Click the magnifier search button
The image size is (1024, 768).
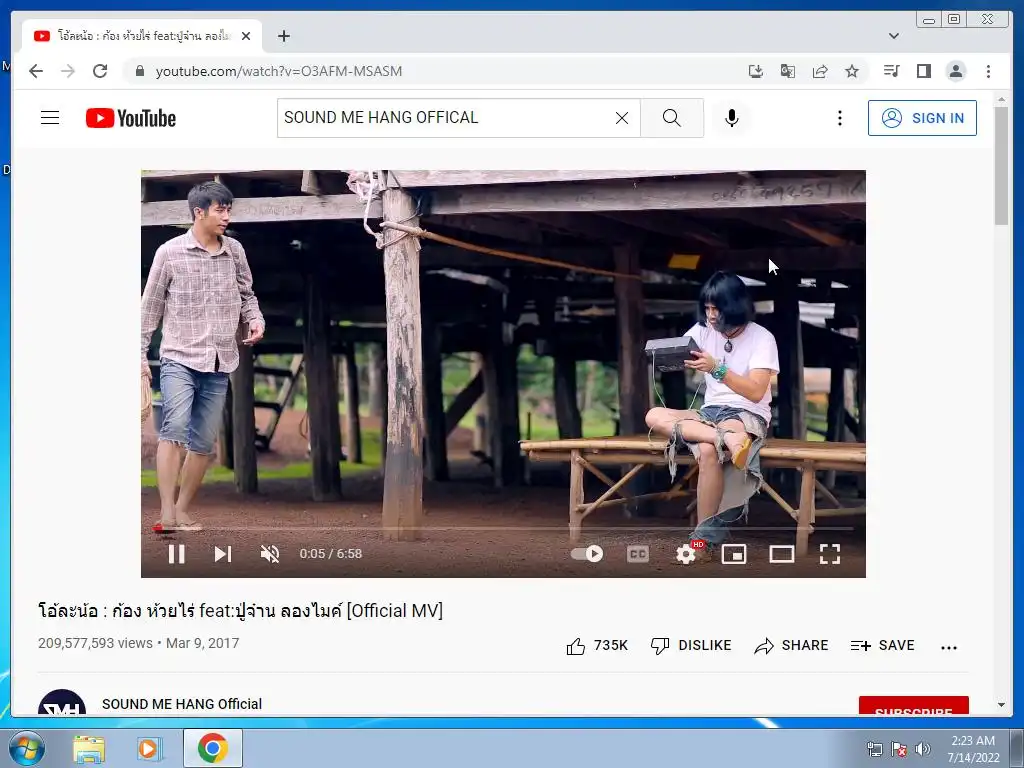(671, 118)
